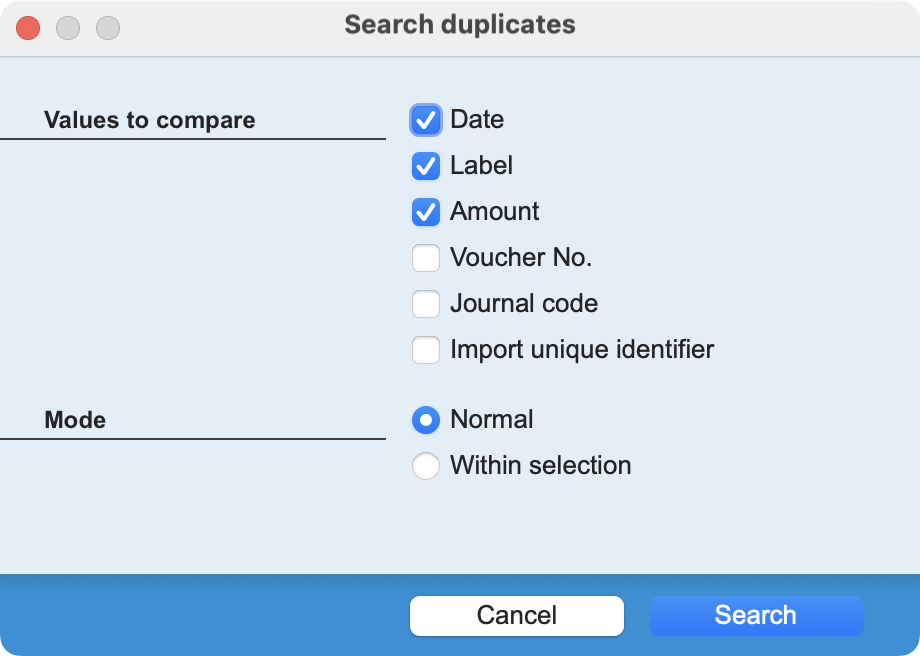920x656 pixels.
Task: Click the 'Journal code' label text
Action: tap(524, 304)
